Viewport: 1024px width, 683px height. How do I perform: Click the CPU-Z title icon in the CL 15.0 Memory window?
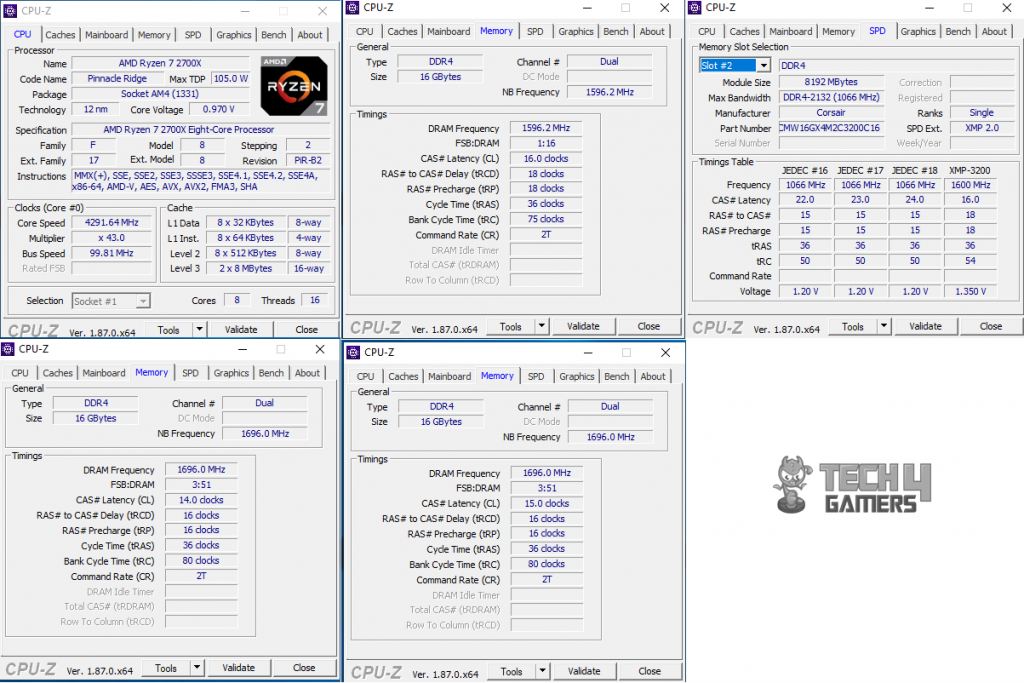pos(353,353)
